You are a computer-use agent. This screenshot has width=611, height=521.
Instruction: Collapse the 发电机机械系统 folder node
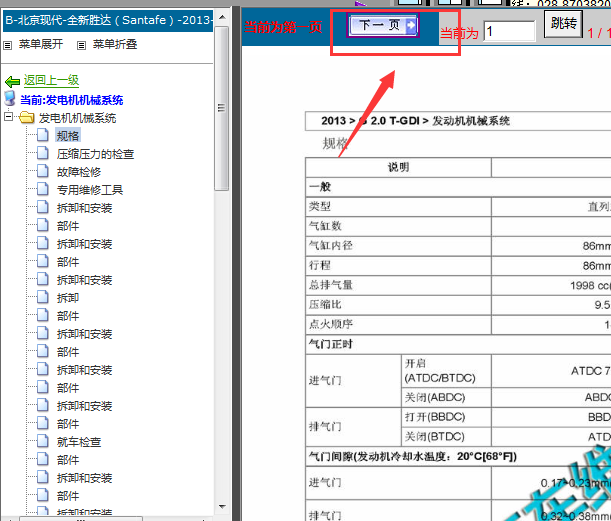point(9,116)
